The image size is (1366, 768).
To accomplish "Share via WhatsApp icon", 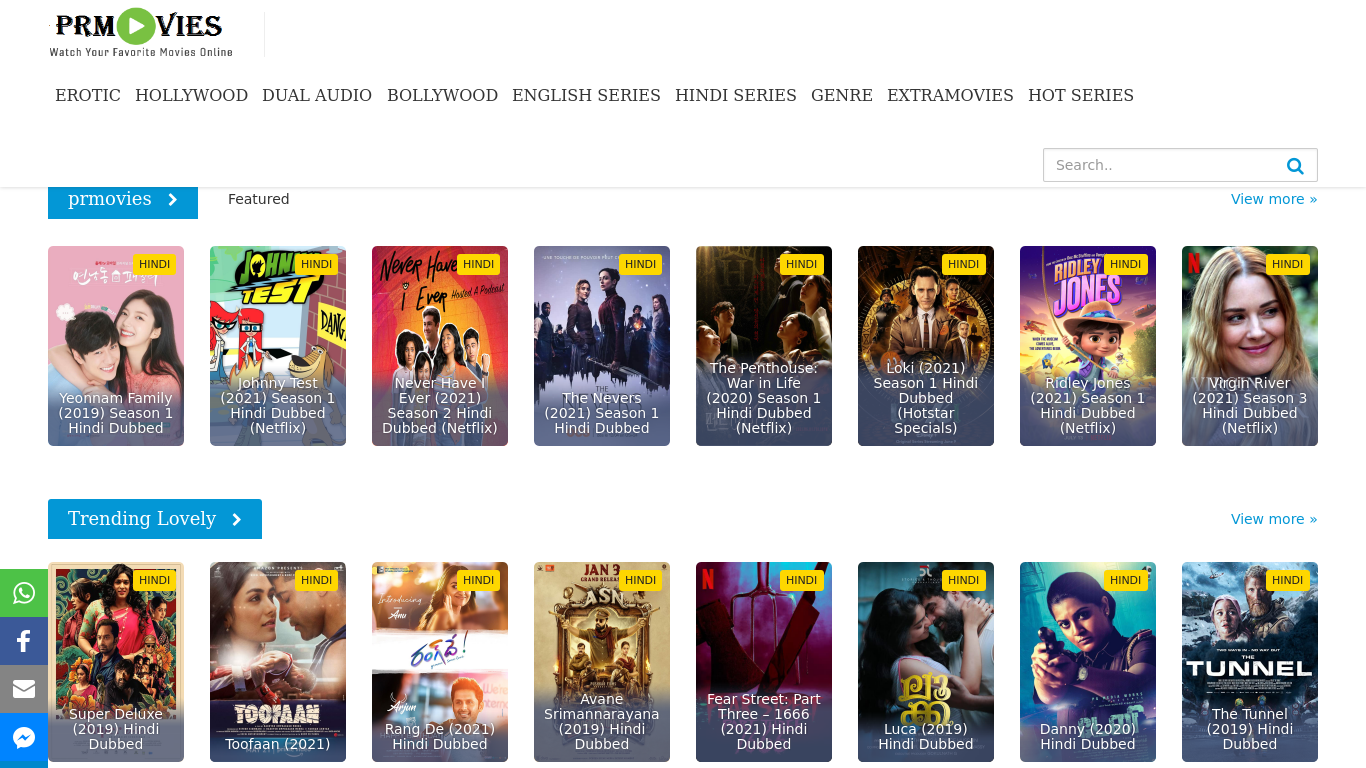I will pyautogui.click(x=24, y=593).
